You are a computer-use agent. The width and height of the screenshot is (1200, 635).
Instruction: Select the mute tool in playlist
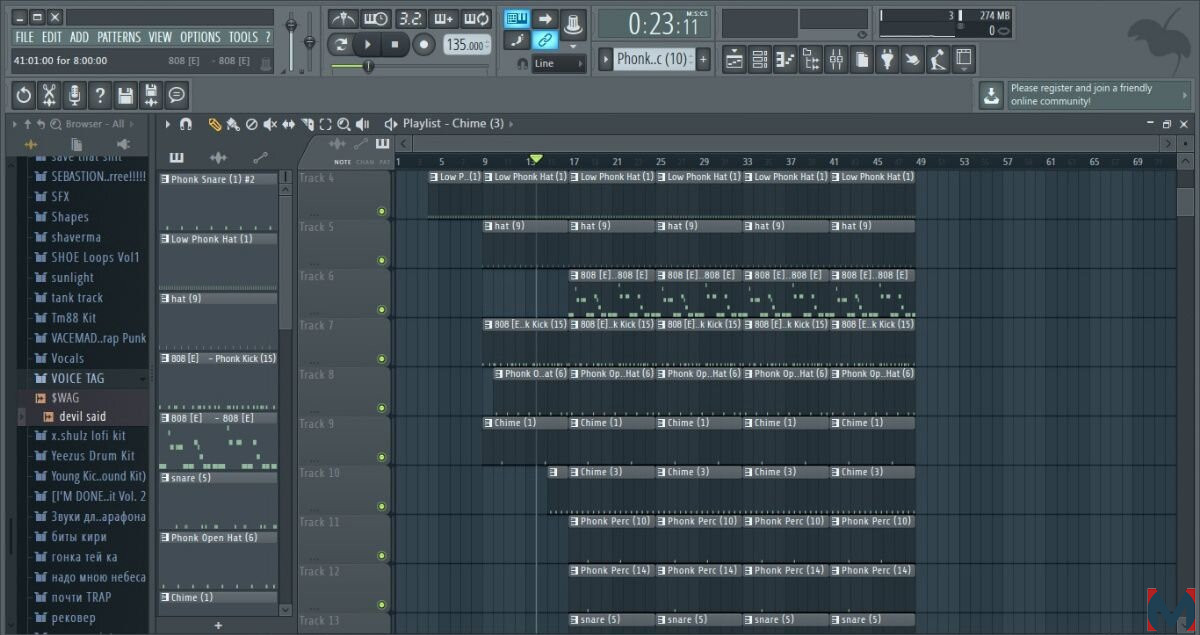click(270, 124)
